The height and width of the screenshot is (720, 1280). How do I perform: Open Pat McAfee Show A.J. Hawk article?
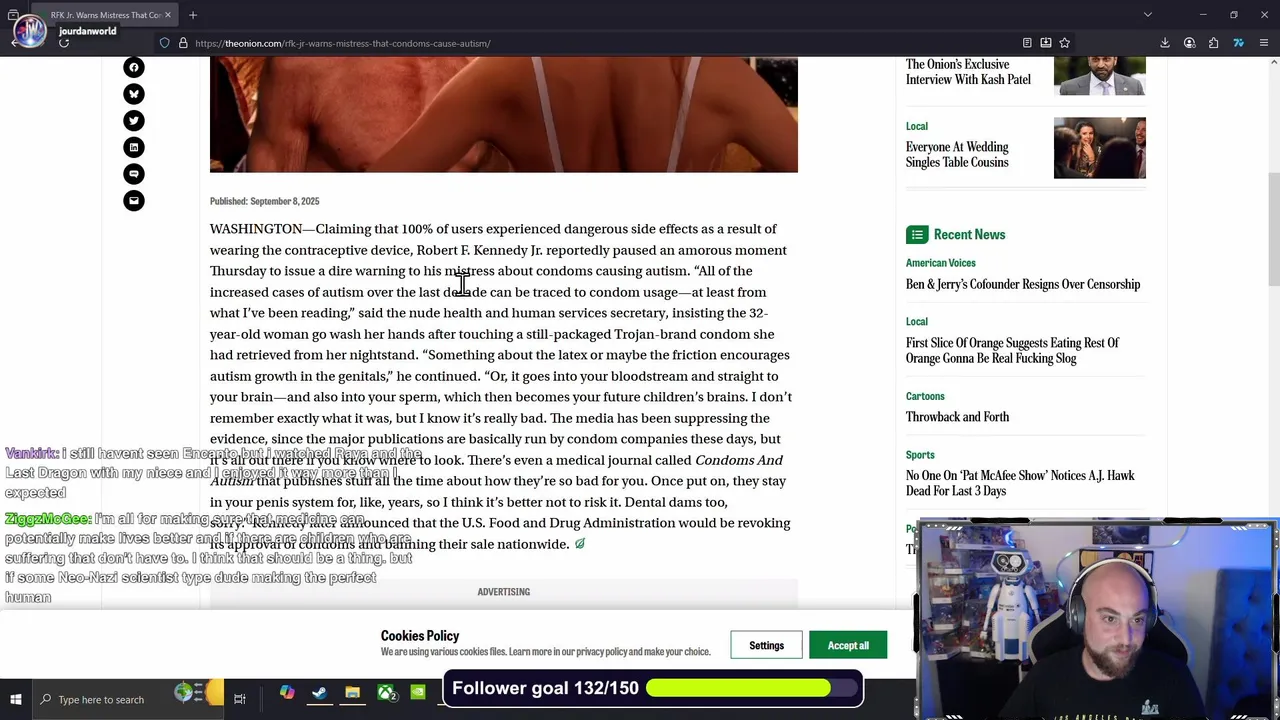pos(1020,483)
